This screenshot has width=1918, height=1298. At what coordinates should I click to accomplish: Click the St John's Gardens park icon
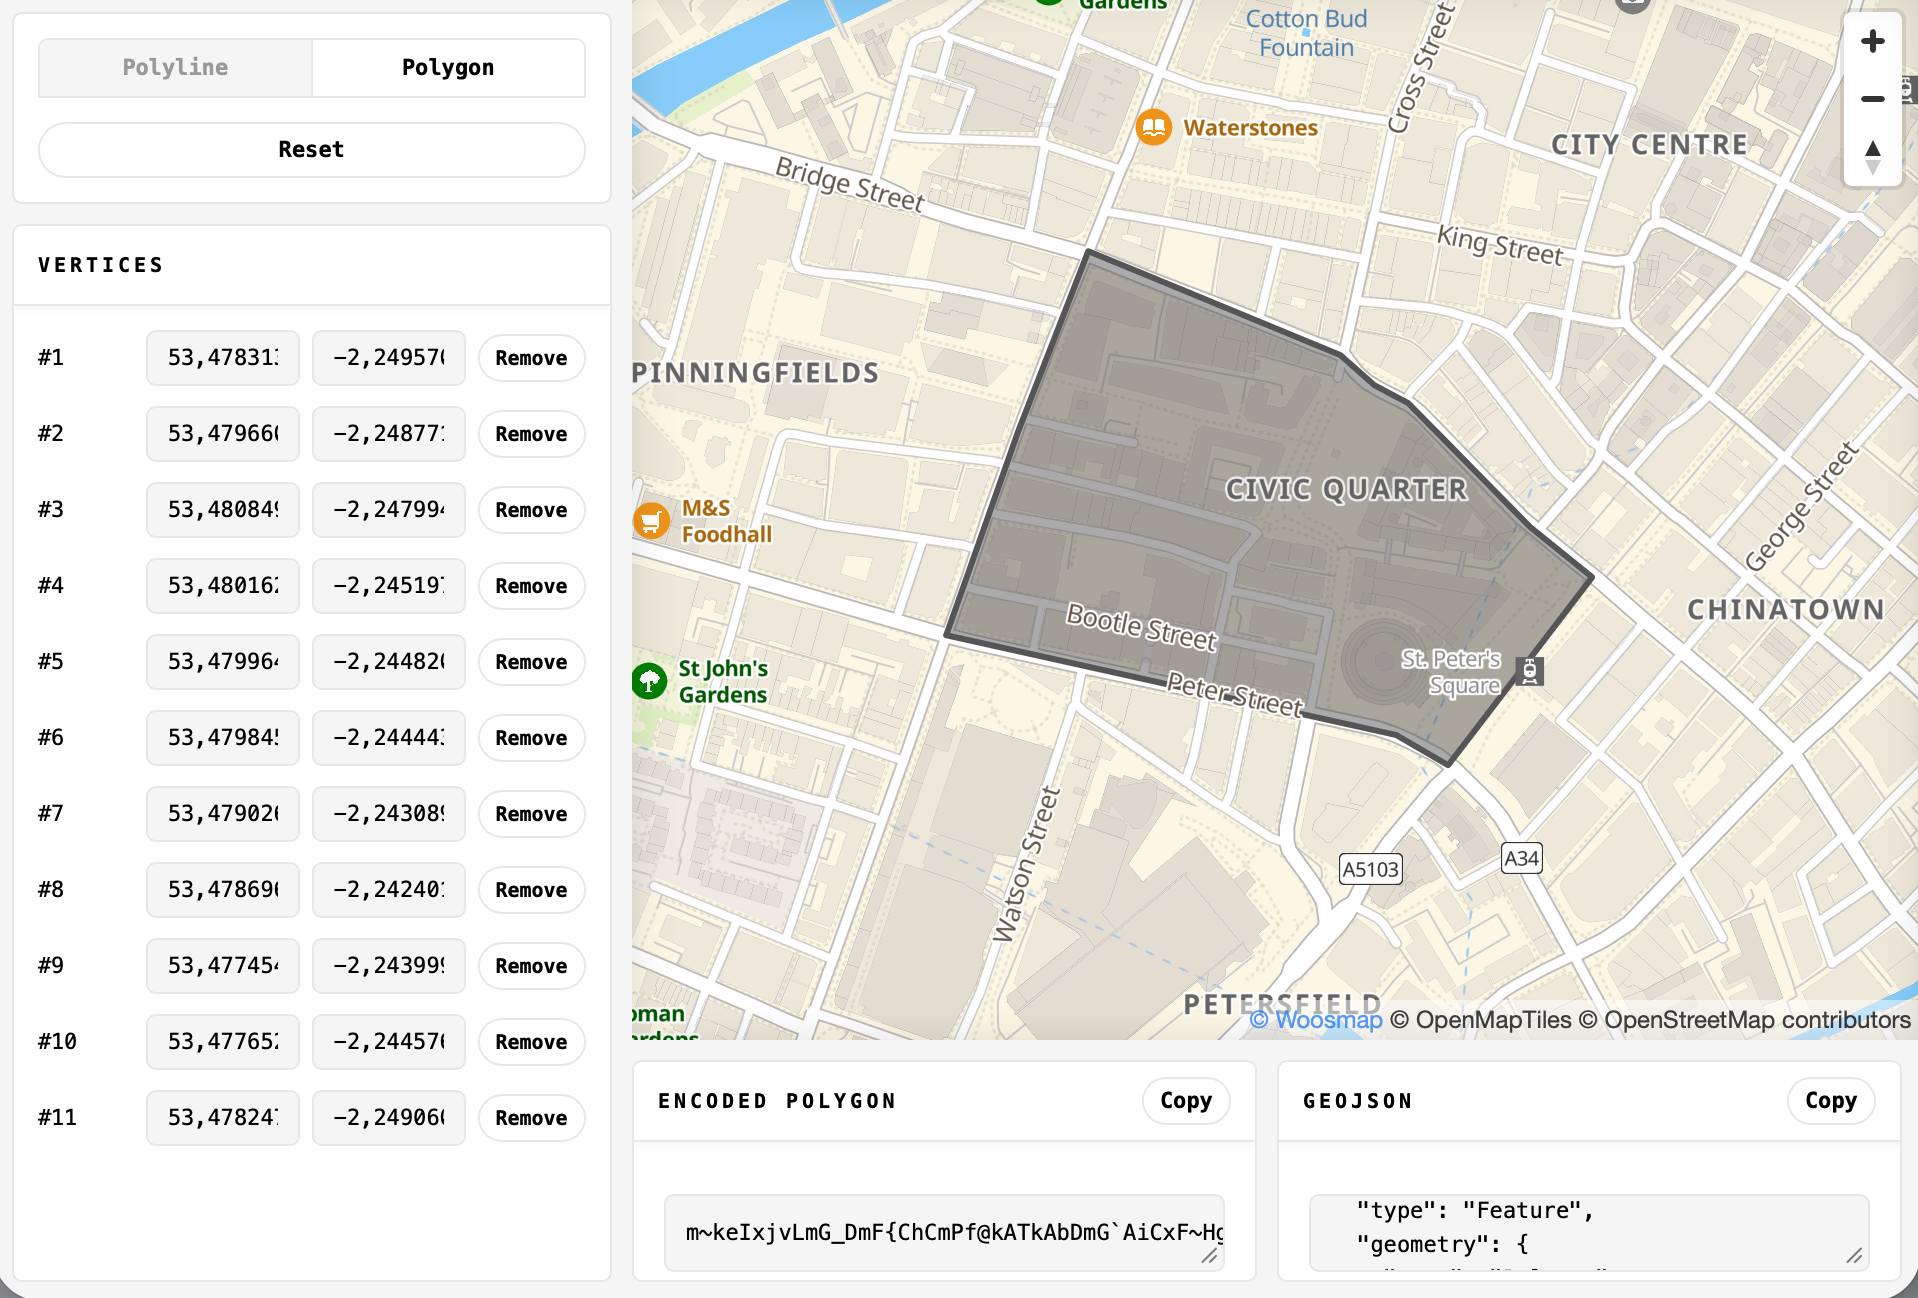(650, 681)
